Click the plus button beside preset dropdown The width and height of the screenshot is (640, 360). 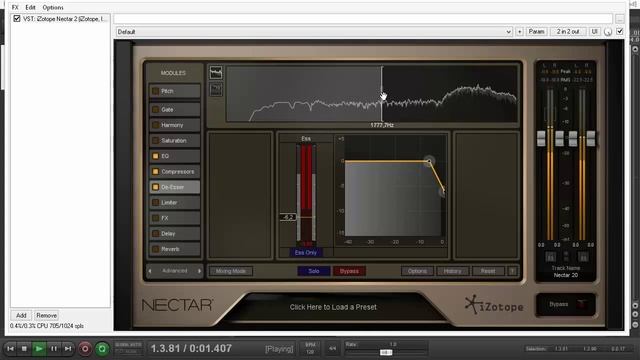tap(519, 31)
